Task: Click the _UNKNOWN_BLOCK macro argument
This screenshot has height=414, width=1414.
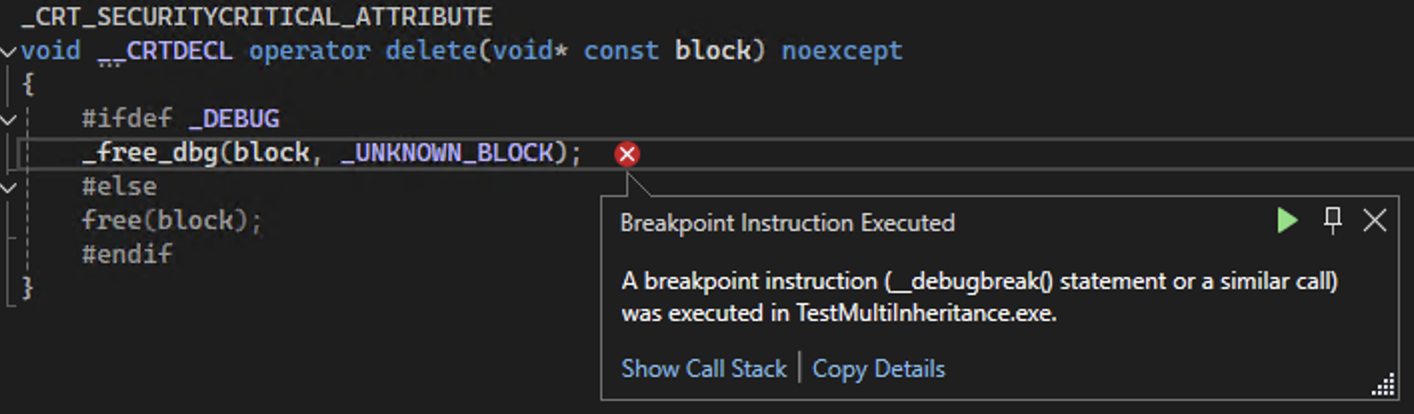Action: click(x=447, y=153)
